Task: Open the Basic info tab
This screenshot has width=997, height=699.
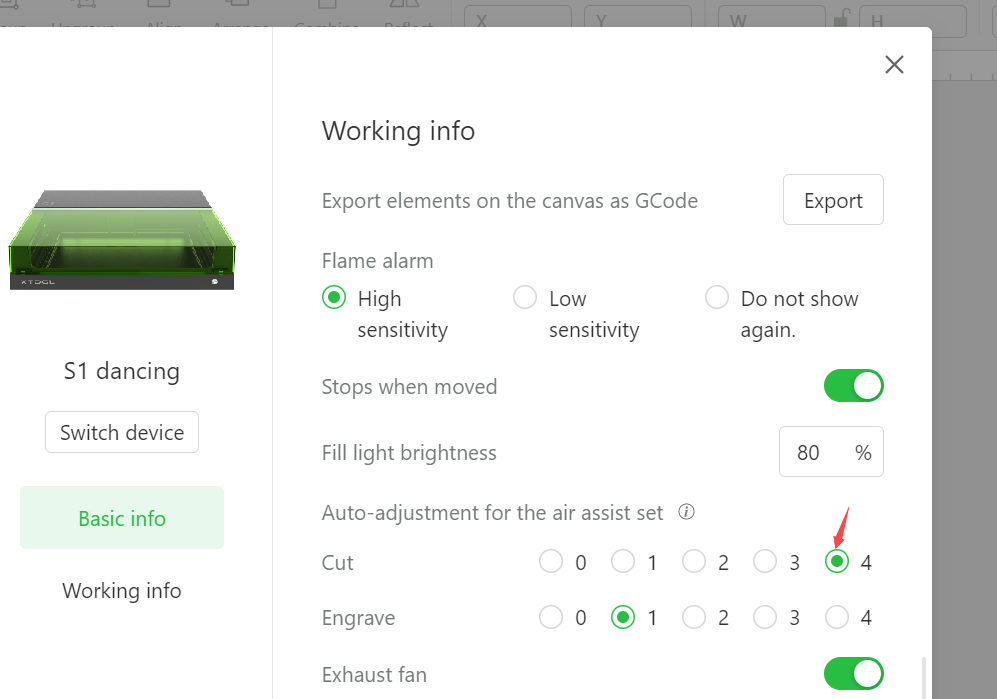Action: (x=122, y=518)
